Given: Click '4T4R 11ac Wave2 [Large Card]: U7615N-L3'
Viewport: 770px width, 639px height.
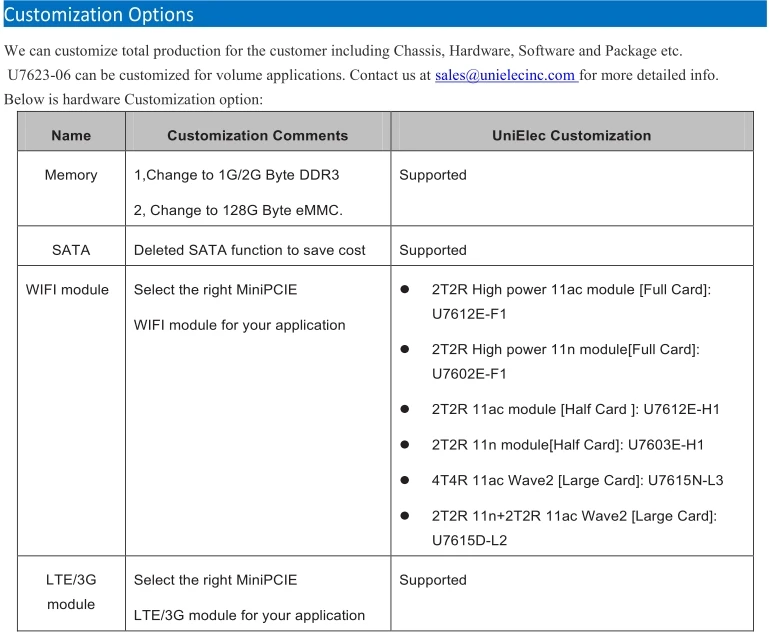Looking at the screenshot, I should tap(578, 480).
